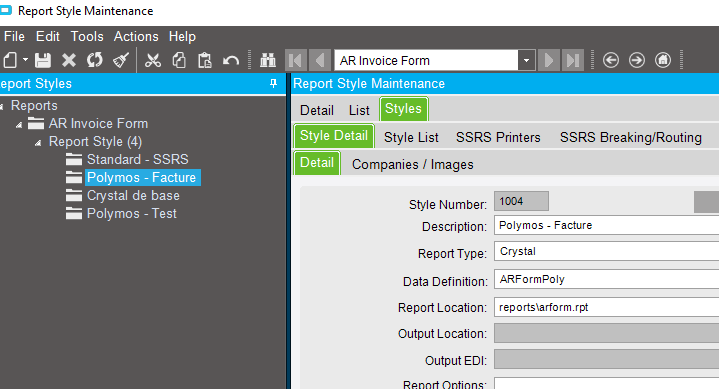Image resolution: width=719 pixels, height=389 pixels.
Task: Click the Paste clipboard icon
Action: click(205, 60)
